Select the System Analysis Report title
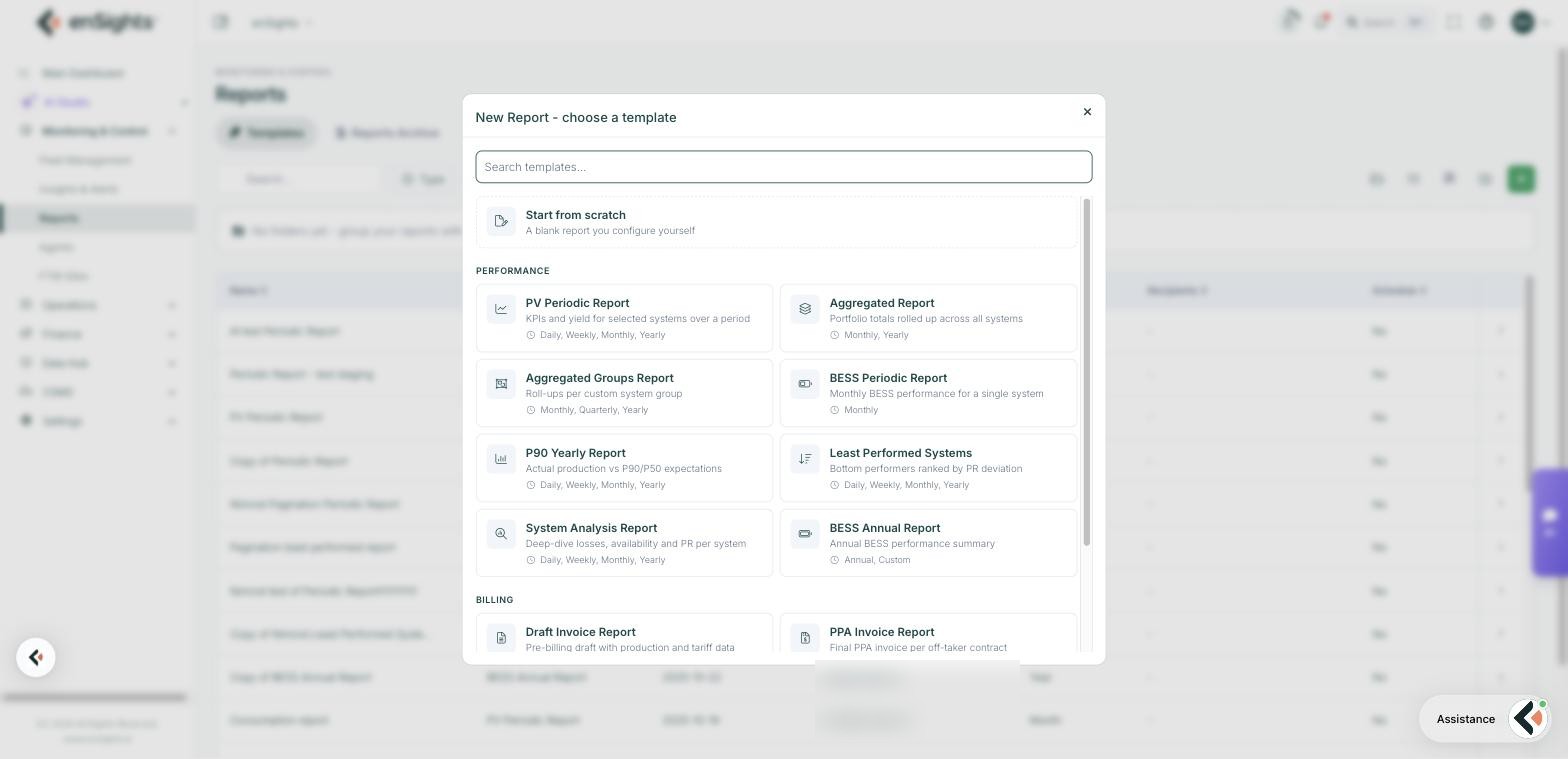This screenshot has width=1568, height=759. (x=591, y=528)
